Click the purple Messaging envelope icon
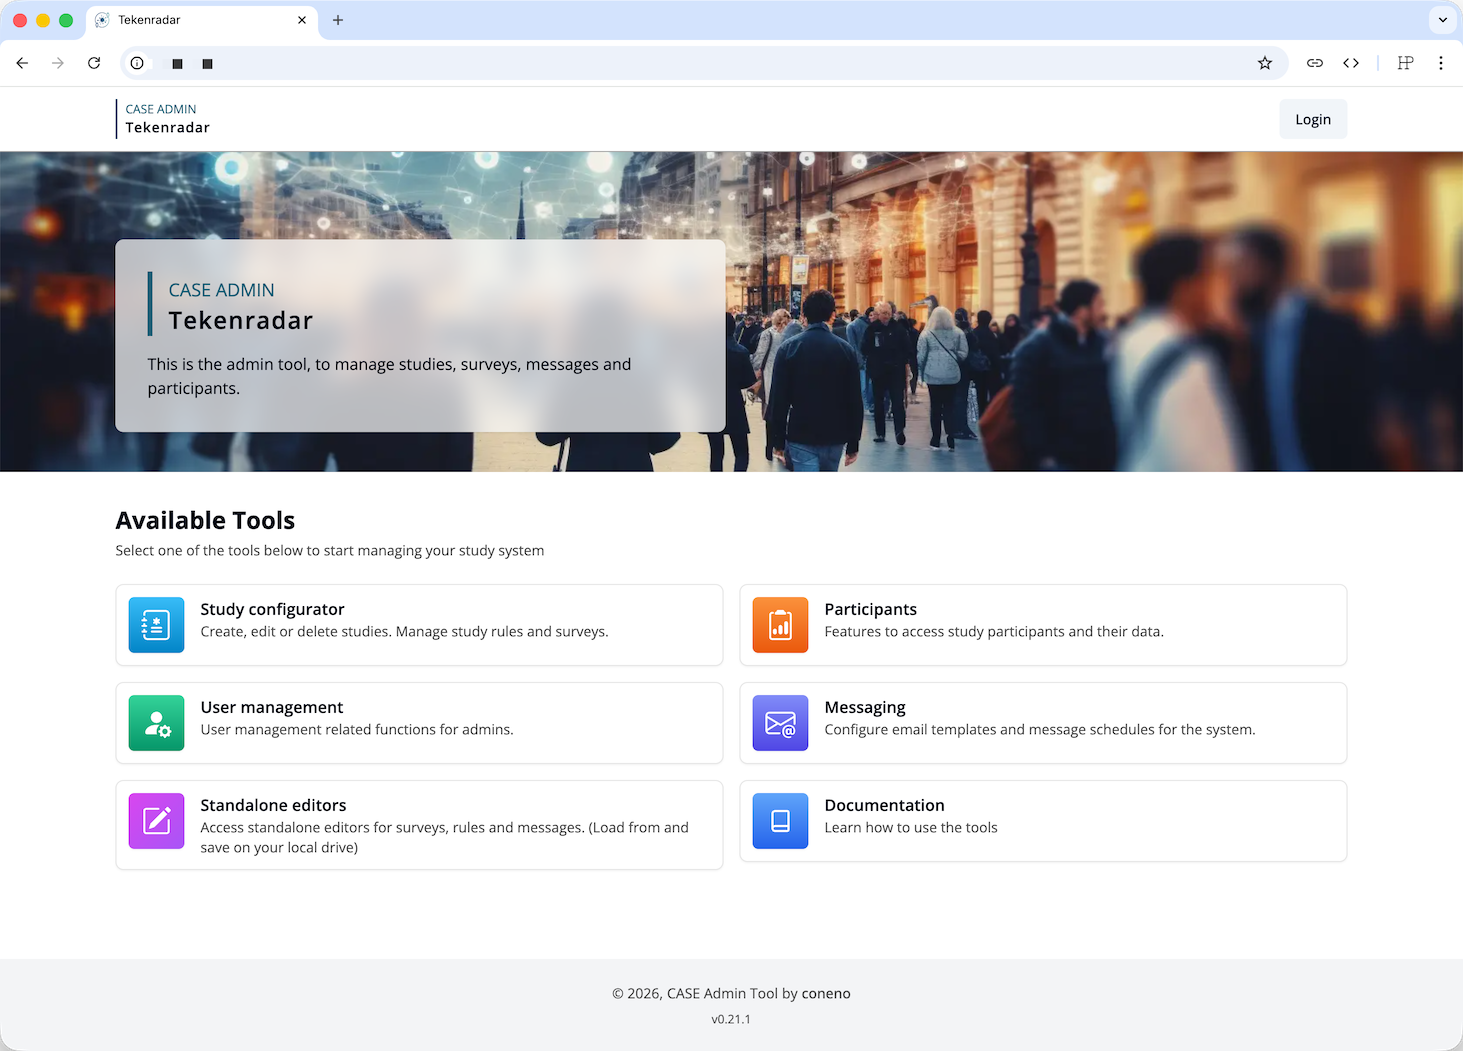The height and width of the screenshot is (1051, 1463). [780, 723]
